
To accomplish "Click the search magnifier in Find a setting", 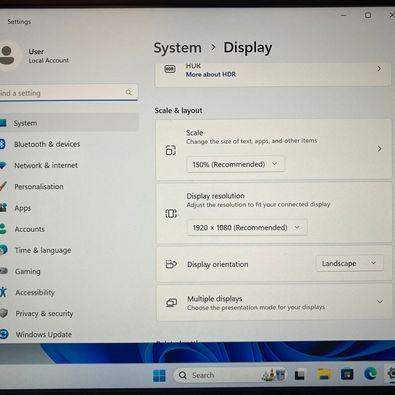I will (129, 92).
